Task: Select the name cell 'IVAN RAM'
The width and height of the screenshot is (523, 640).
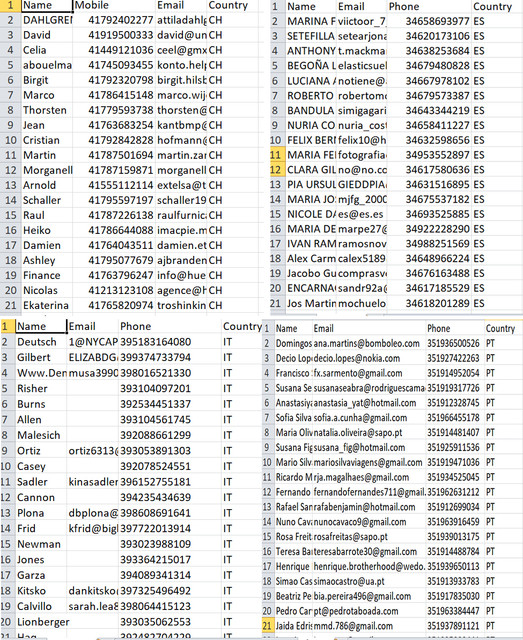Action: [x=310, y=244]
